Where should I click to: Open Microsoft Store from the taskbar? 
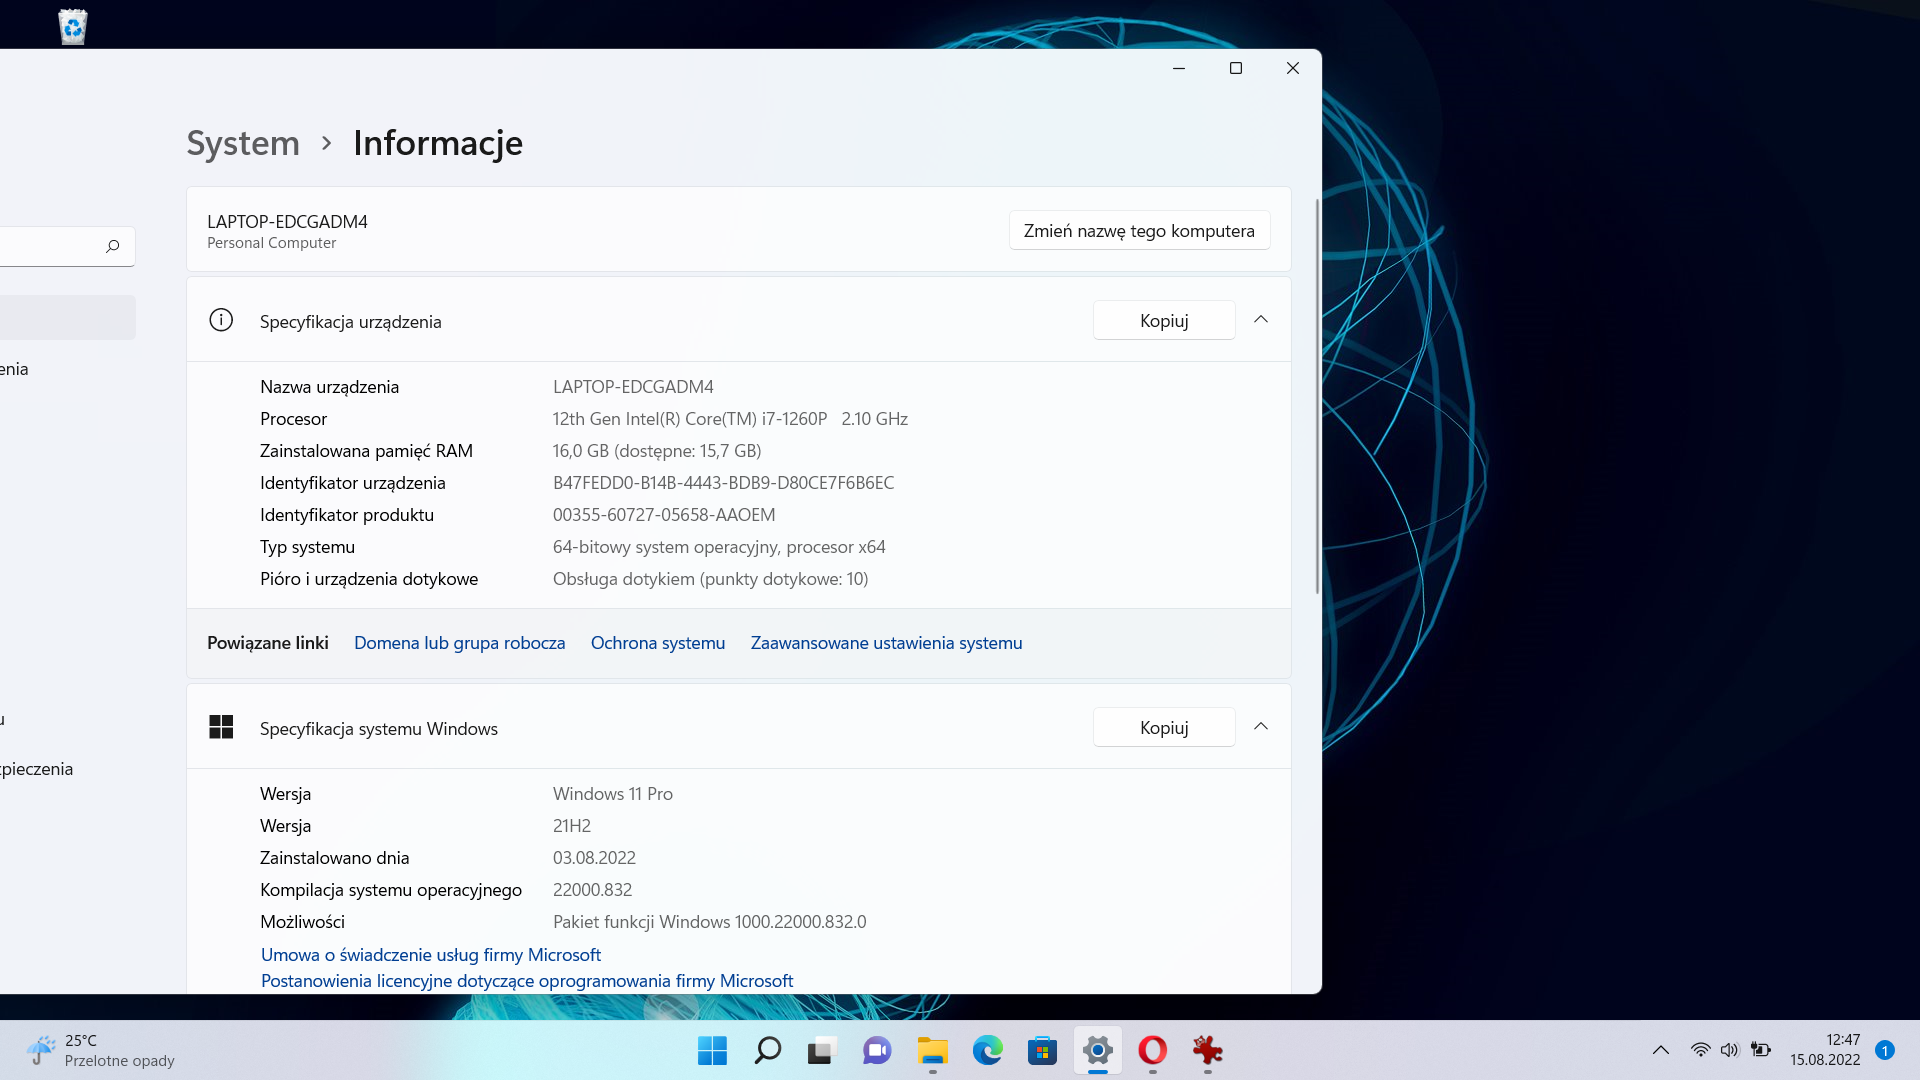click(1042, 1050)
